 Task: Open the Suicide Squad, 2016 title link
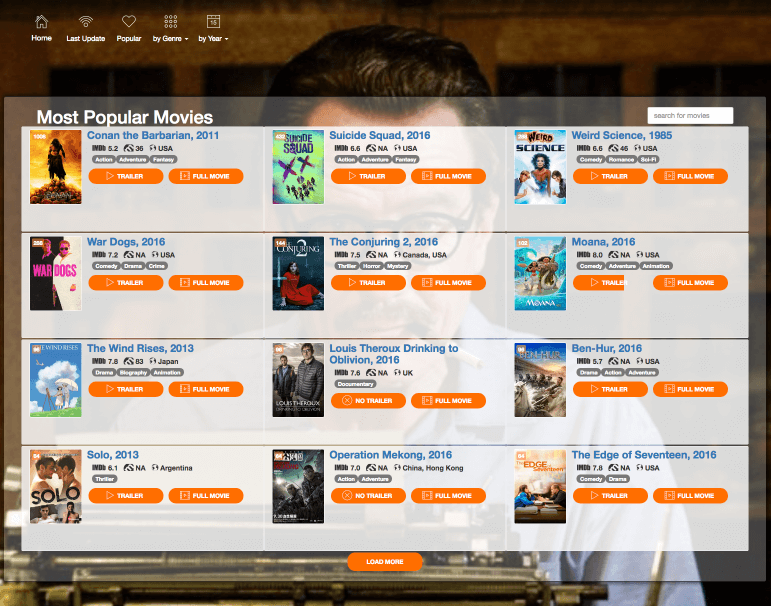click(x=380, y=135)
